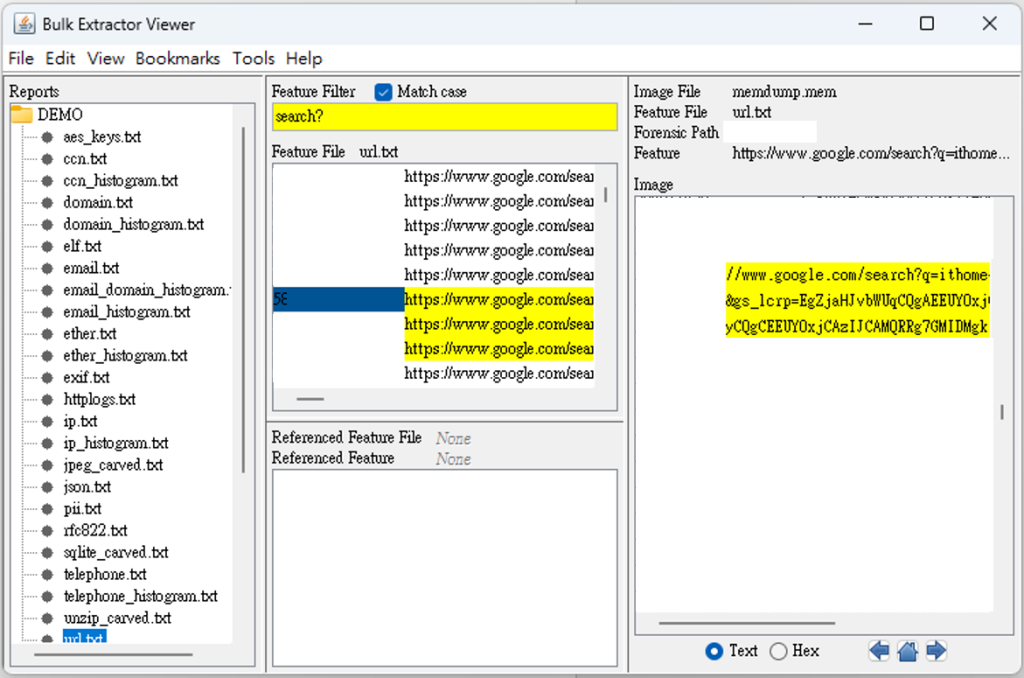This screenshot has height=678, width=1024.
Task: Select domain.txt in the Reports list
Action: coord(98,202)
